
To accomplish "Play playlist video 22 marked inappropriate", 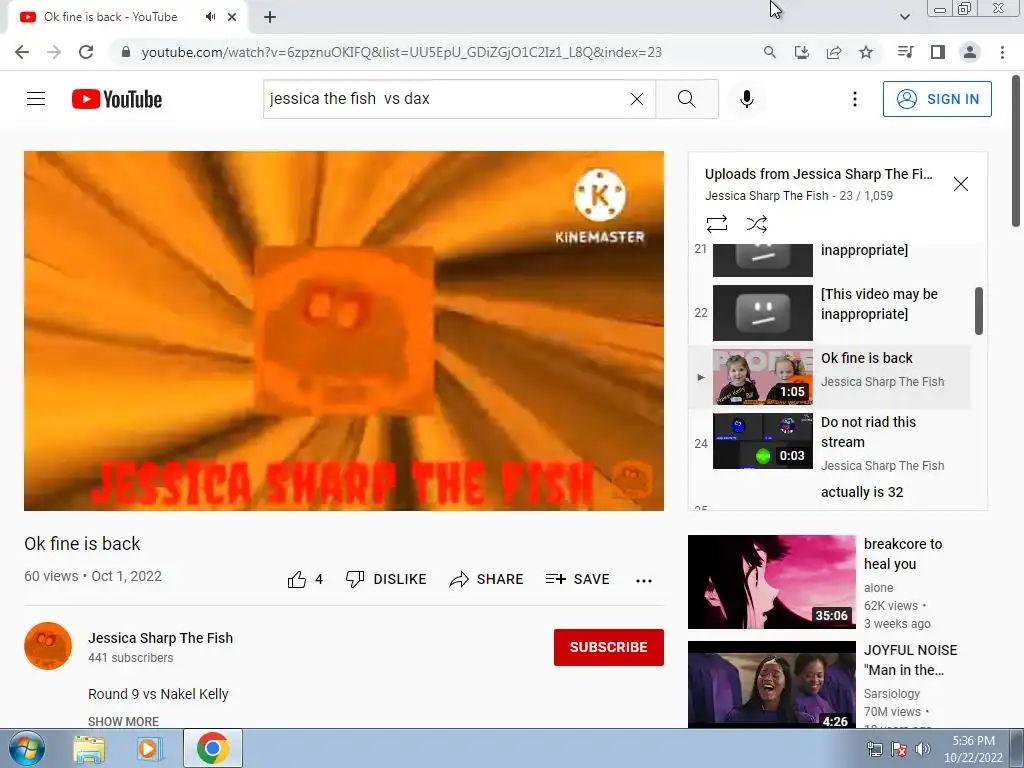I will 831,313.
